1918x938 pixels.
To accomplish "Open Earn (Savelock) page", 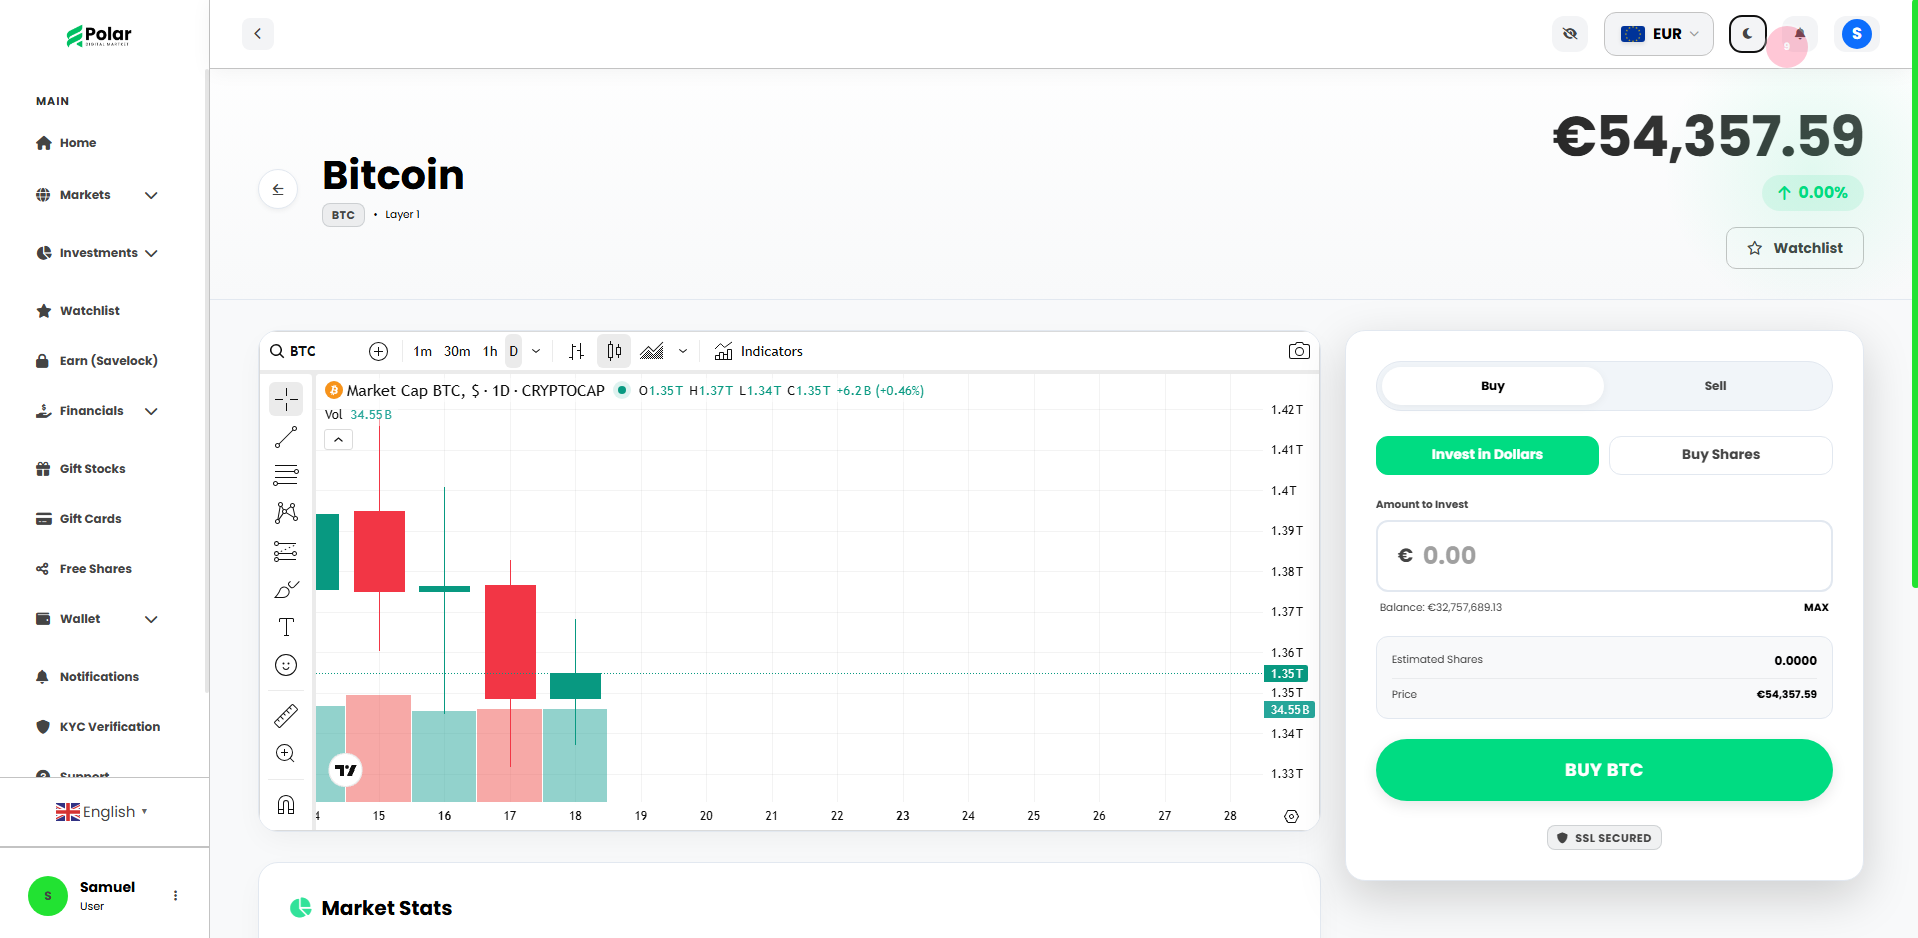I will click(97, 361).
